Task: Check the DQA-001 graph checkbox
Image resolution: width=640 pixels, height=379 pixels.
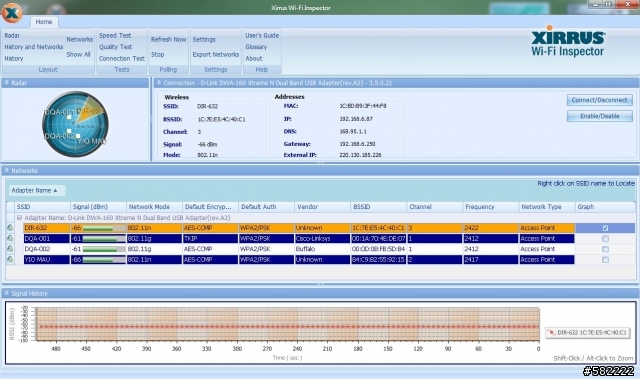Action: 605,239
